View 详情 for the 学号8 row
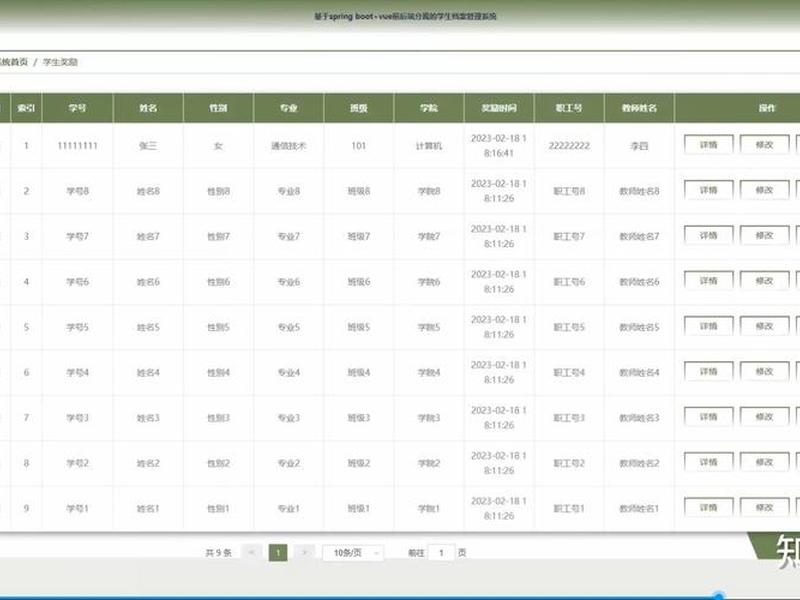Image resolution: width=800 pixels, height=600 pixels. click(x=709, y=190)
